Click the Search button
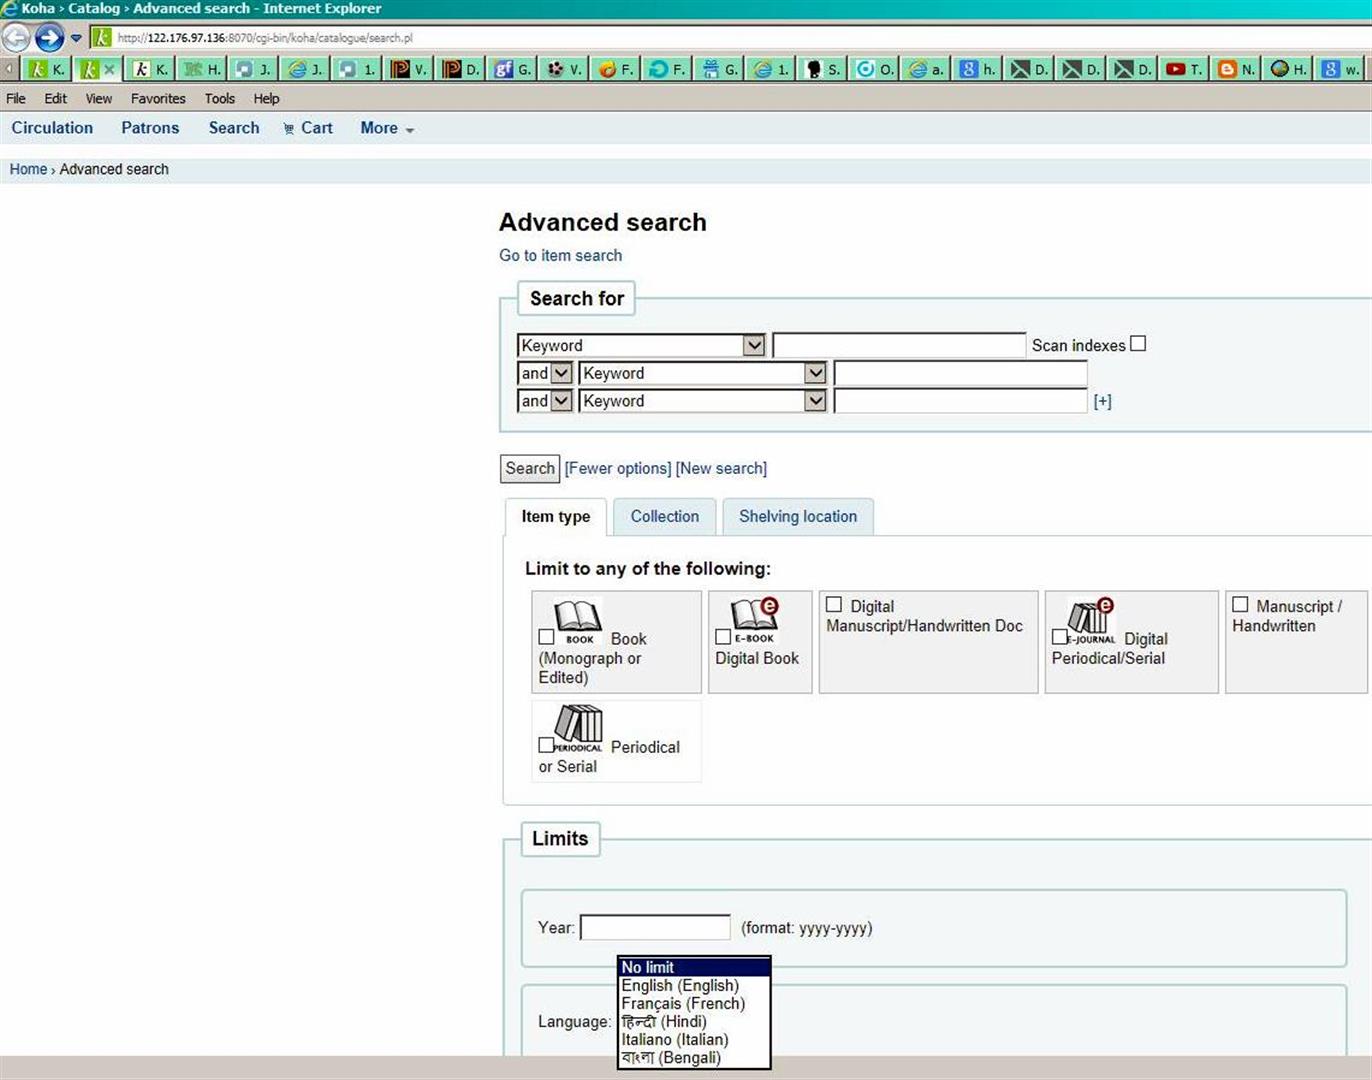The height and width of the screenshot is (1080, 1372). (x=530, y=468)
